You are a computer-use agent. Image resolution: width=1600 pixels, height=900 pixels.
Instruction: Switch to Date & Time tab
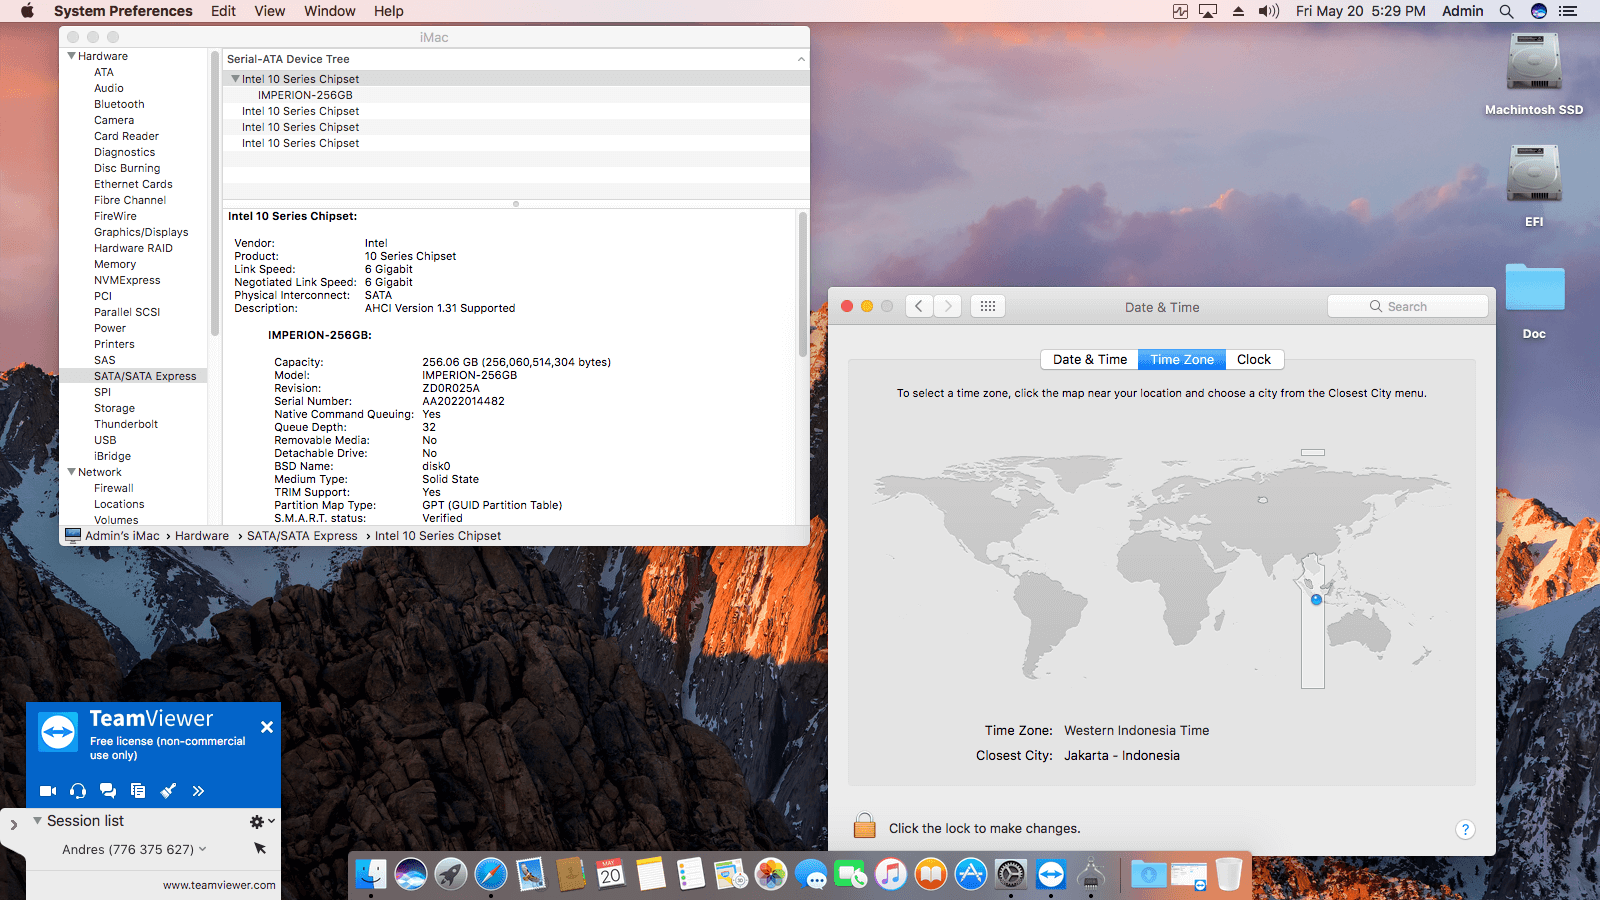tap(1089, 360)
